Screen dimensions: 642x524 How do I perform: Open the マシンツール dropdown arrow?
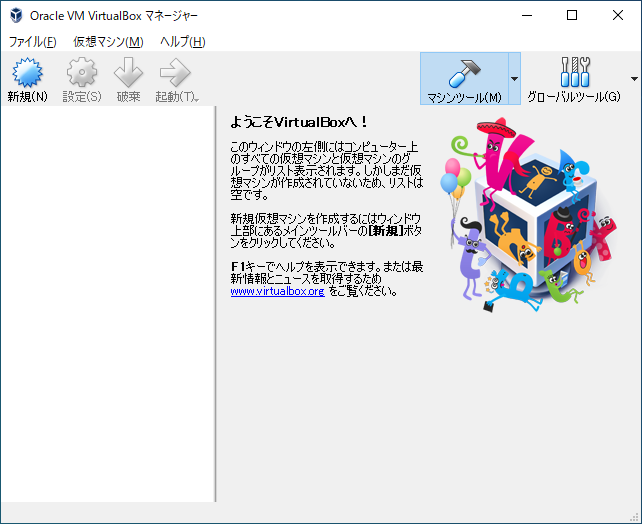click(515, 79)
